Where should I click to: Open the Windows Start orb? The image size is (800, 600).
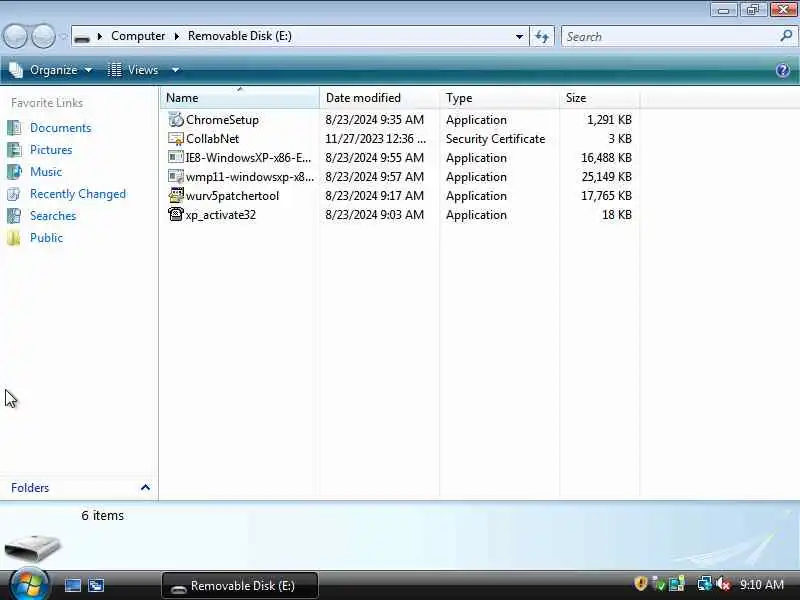pos(29,585)
